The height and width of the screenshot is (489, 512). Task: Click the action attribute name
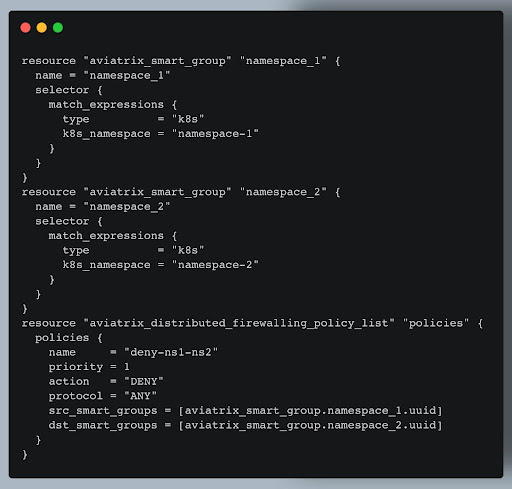tap(69, 381)
